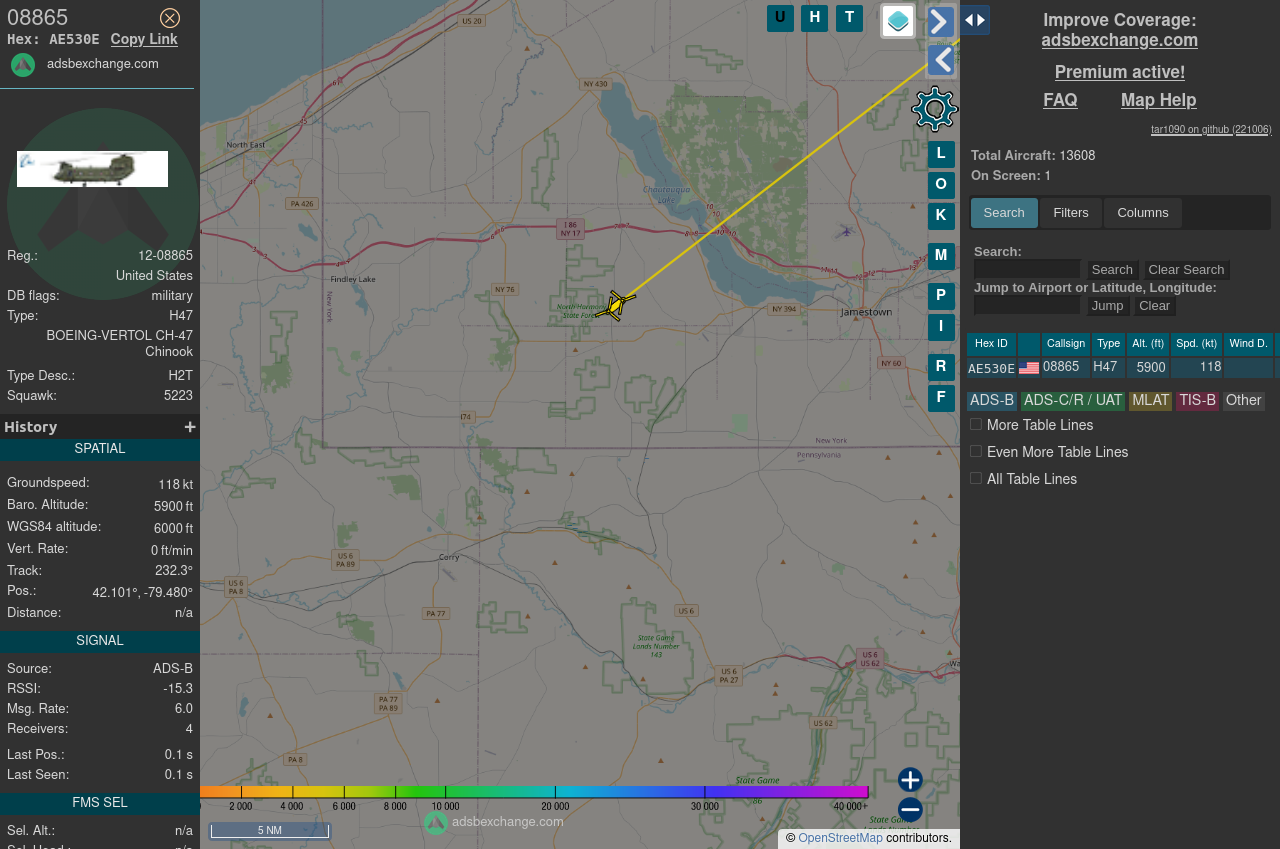Click the 12-08865 registration value

coord(165,256)
